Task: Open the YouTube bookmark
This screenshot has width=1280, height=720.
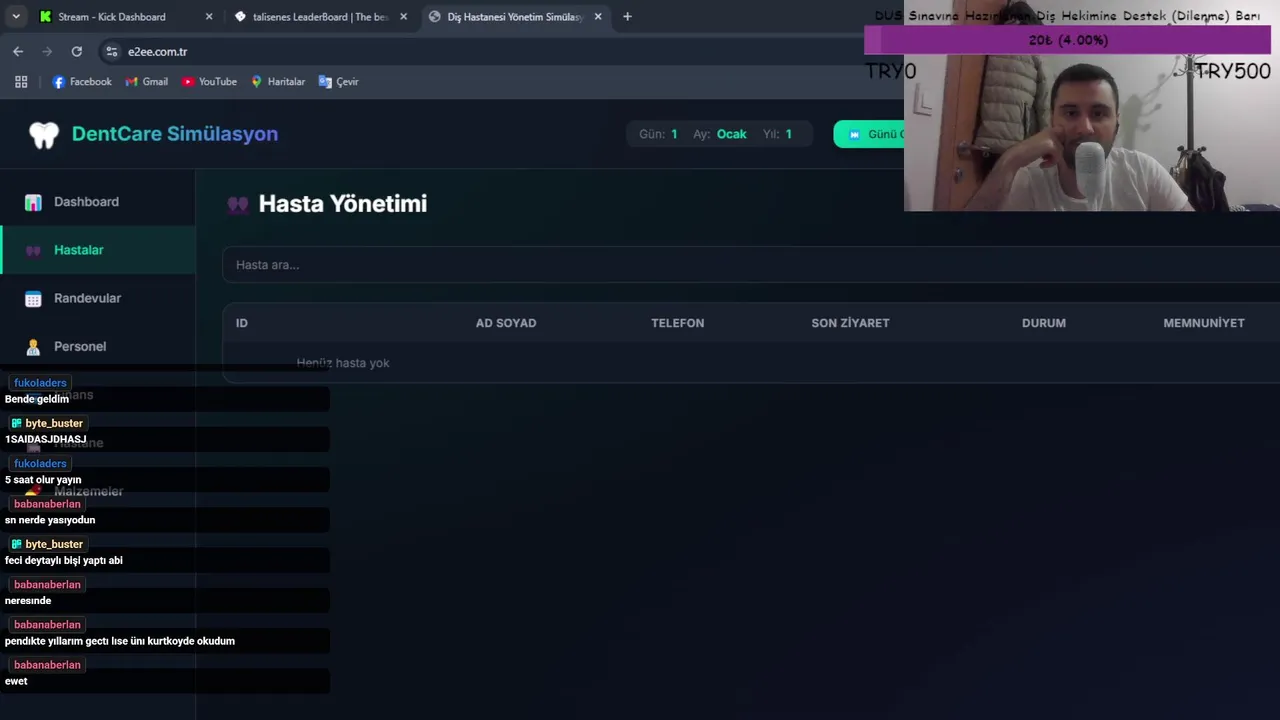Action: [209, 82]
